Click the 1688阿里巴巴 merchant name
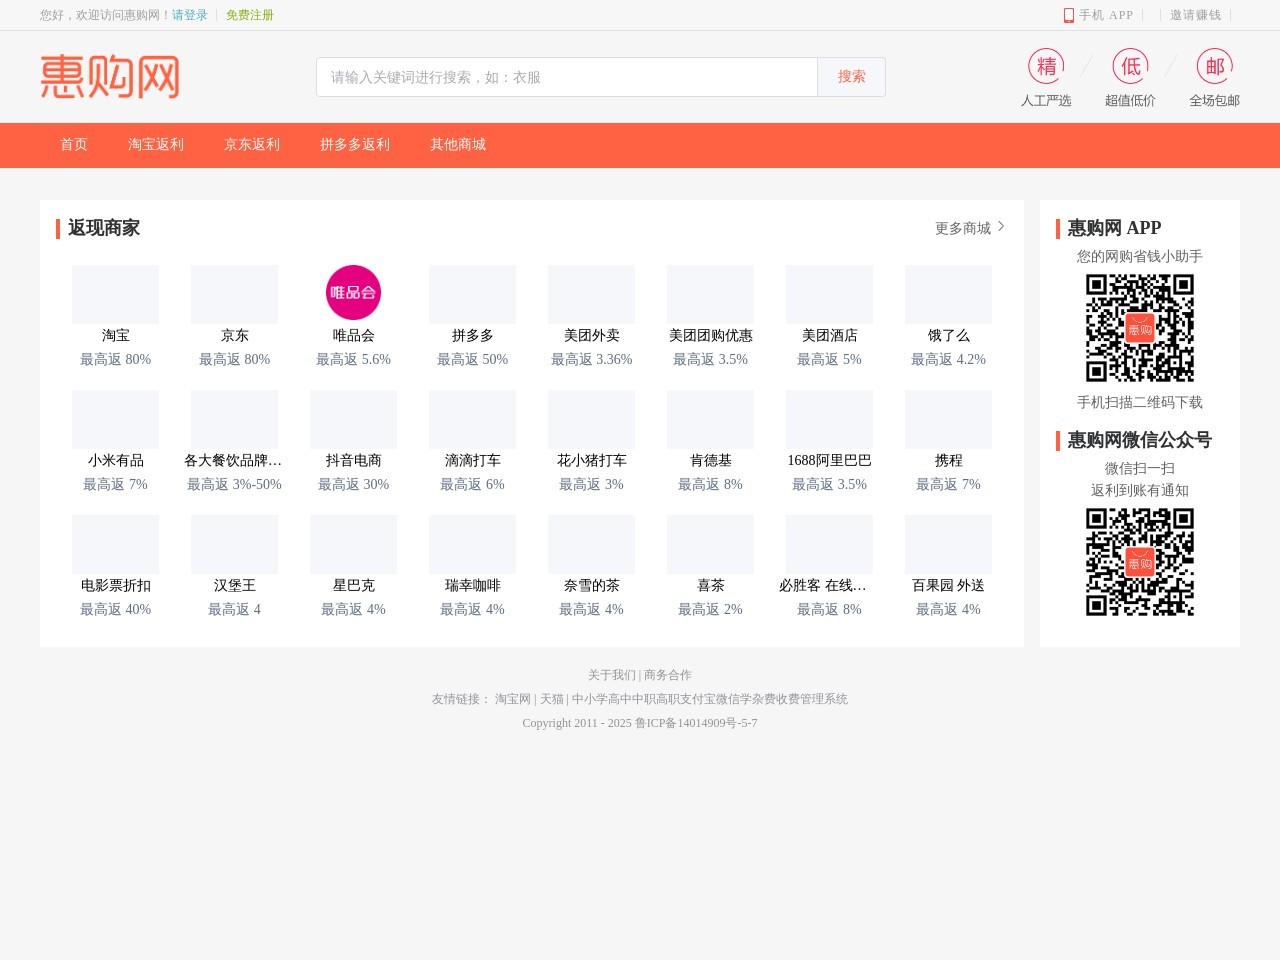Image resolution: width=1280 pixels, height=960 pixels. [x=829, y=460]
